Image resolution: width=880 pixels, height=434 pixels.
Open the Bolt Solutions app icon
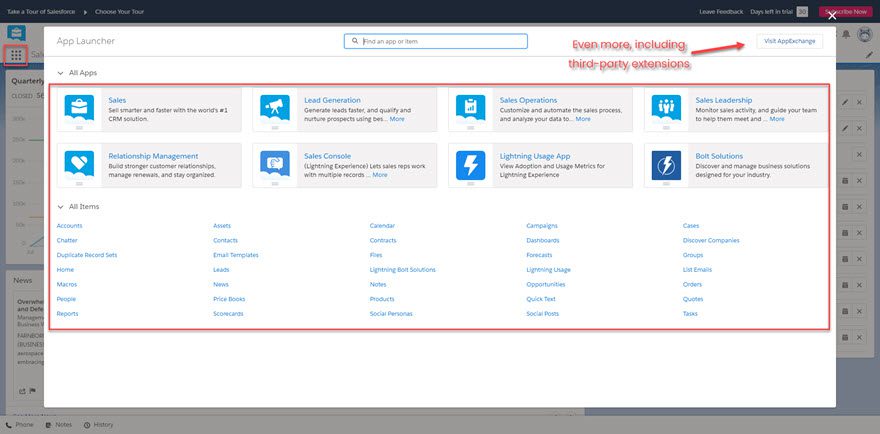coord(666,165)
